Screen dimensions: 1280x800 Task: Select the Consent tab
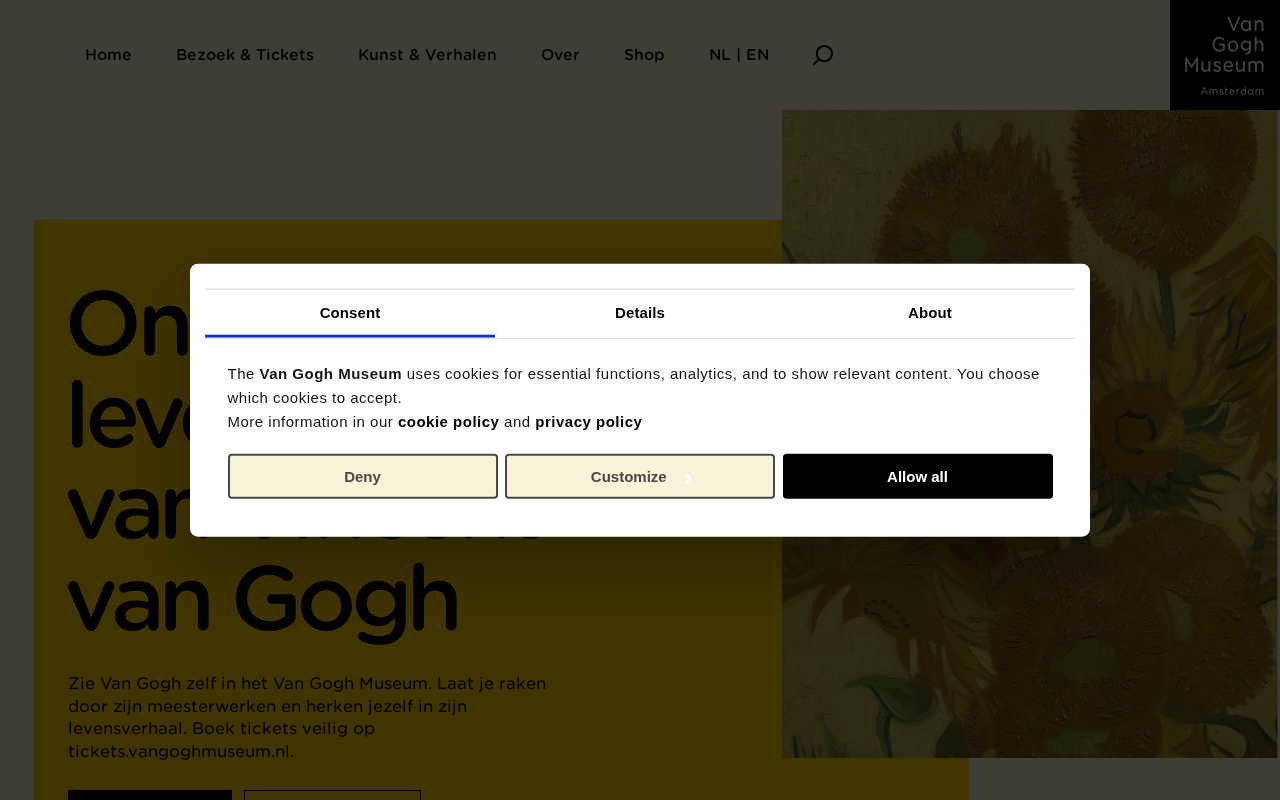click(x=350, y=313)
